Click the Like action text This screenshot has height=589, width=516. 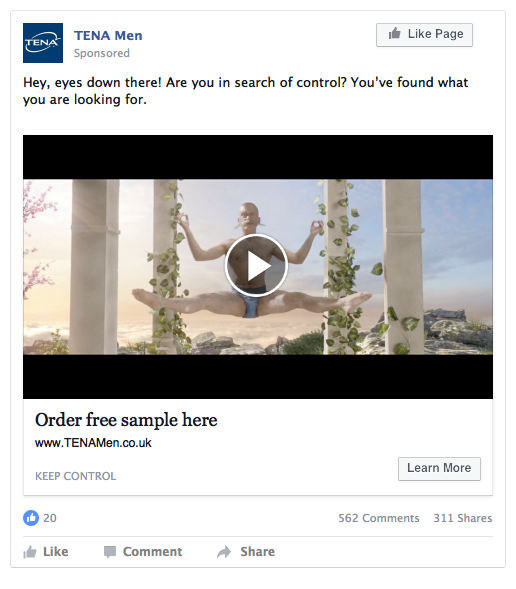pos(56,552)
